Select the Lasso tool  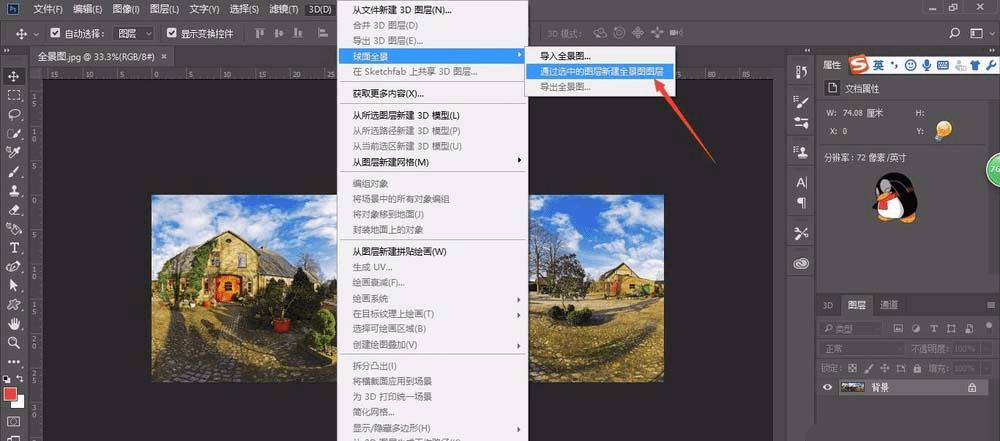pyautogui.click(x=13, y=115)
